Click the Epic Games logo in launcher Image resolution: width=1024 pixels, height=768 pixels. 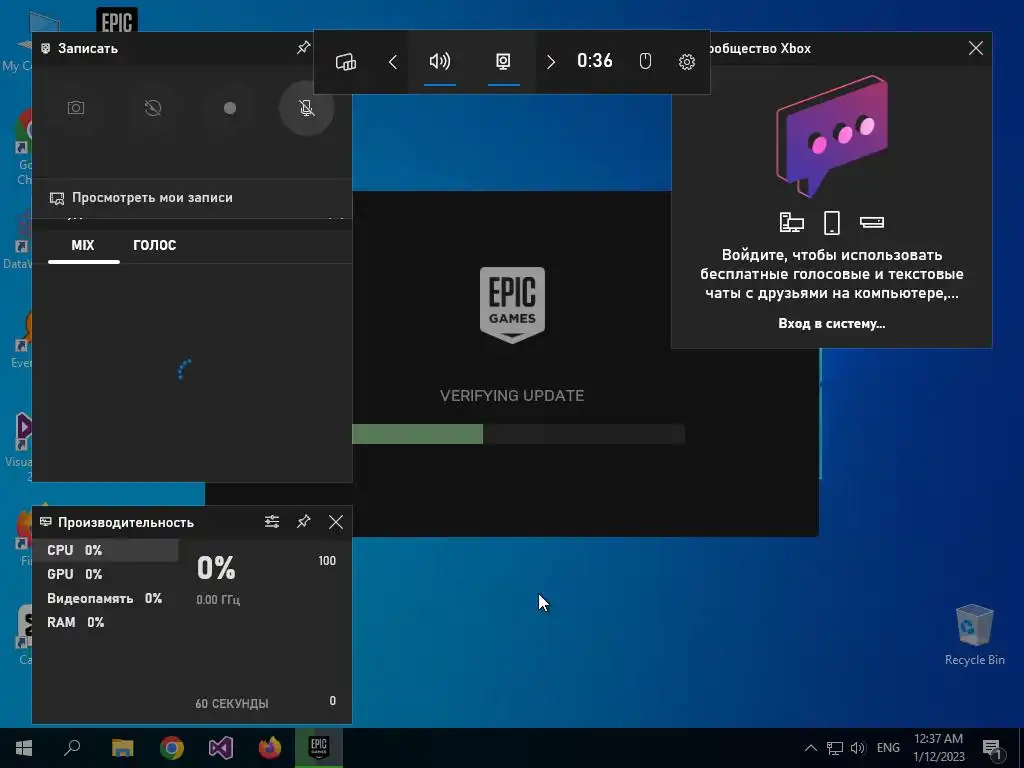pyautogui.click(x=512, y=304)
